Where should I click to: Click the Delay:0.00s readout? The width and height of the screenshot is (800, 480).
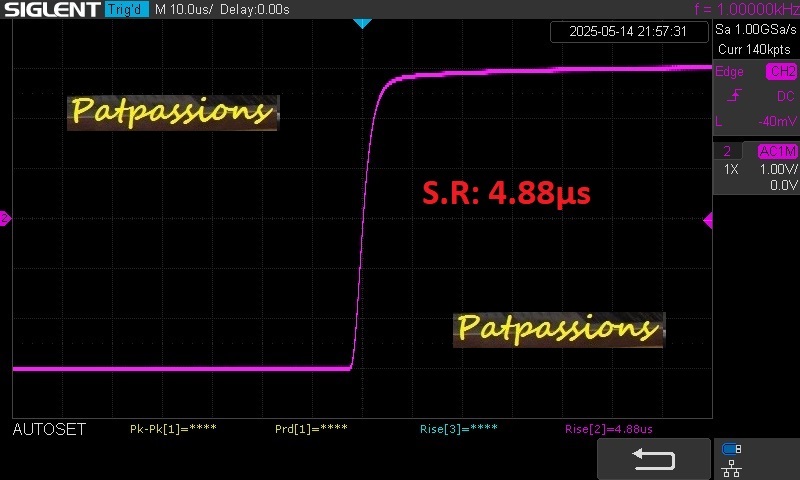tap(255, 10)
